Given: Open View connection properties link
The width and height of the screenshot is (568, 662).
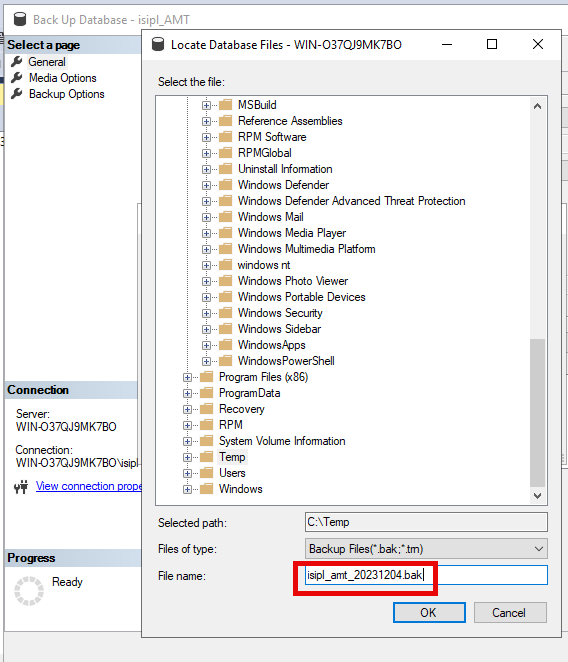Looking at the screenshot, I should coord(89,486).
